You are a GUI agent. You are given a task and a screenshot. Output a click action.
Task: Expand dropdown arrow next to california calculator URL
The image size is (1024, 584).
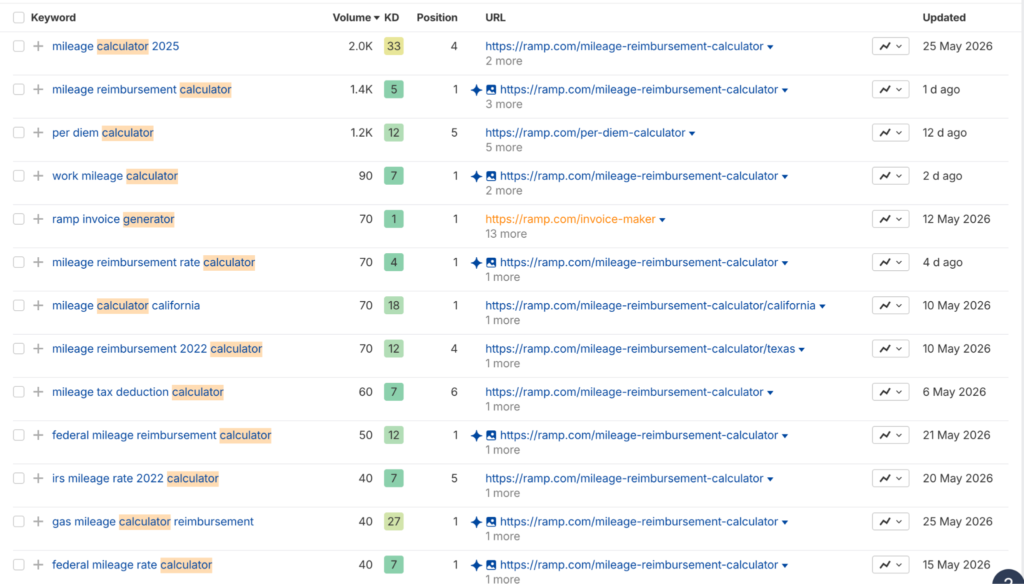[822, 306]
